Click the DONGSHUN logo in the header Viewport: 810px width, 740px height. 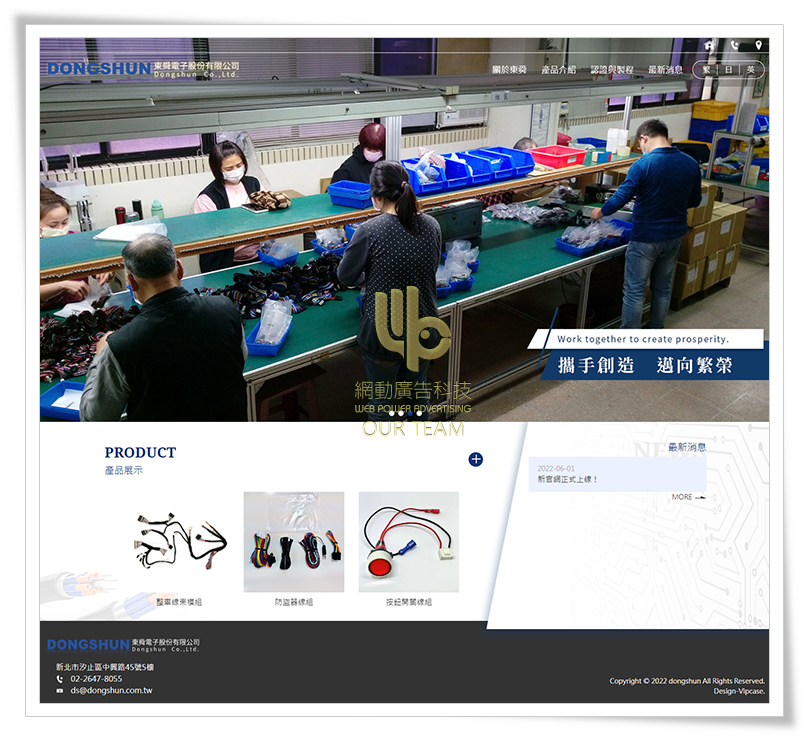[x=98, y=69]
